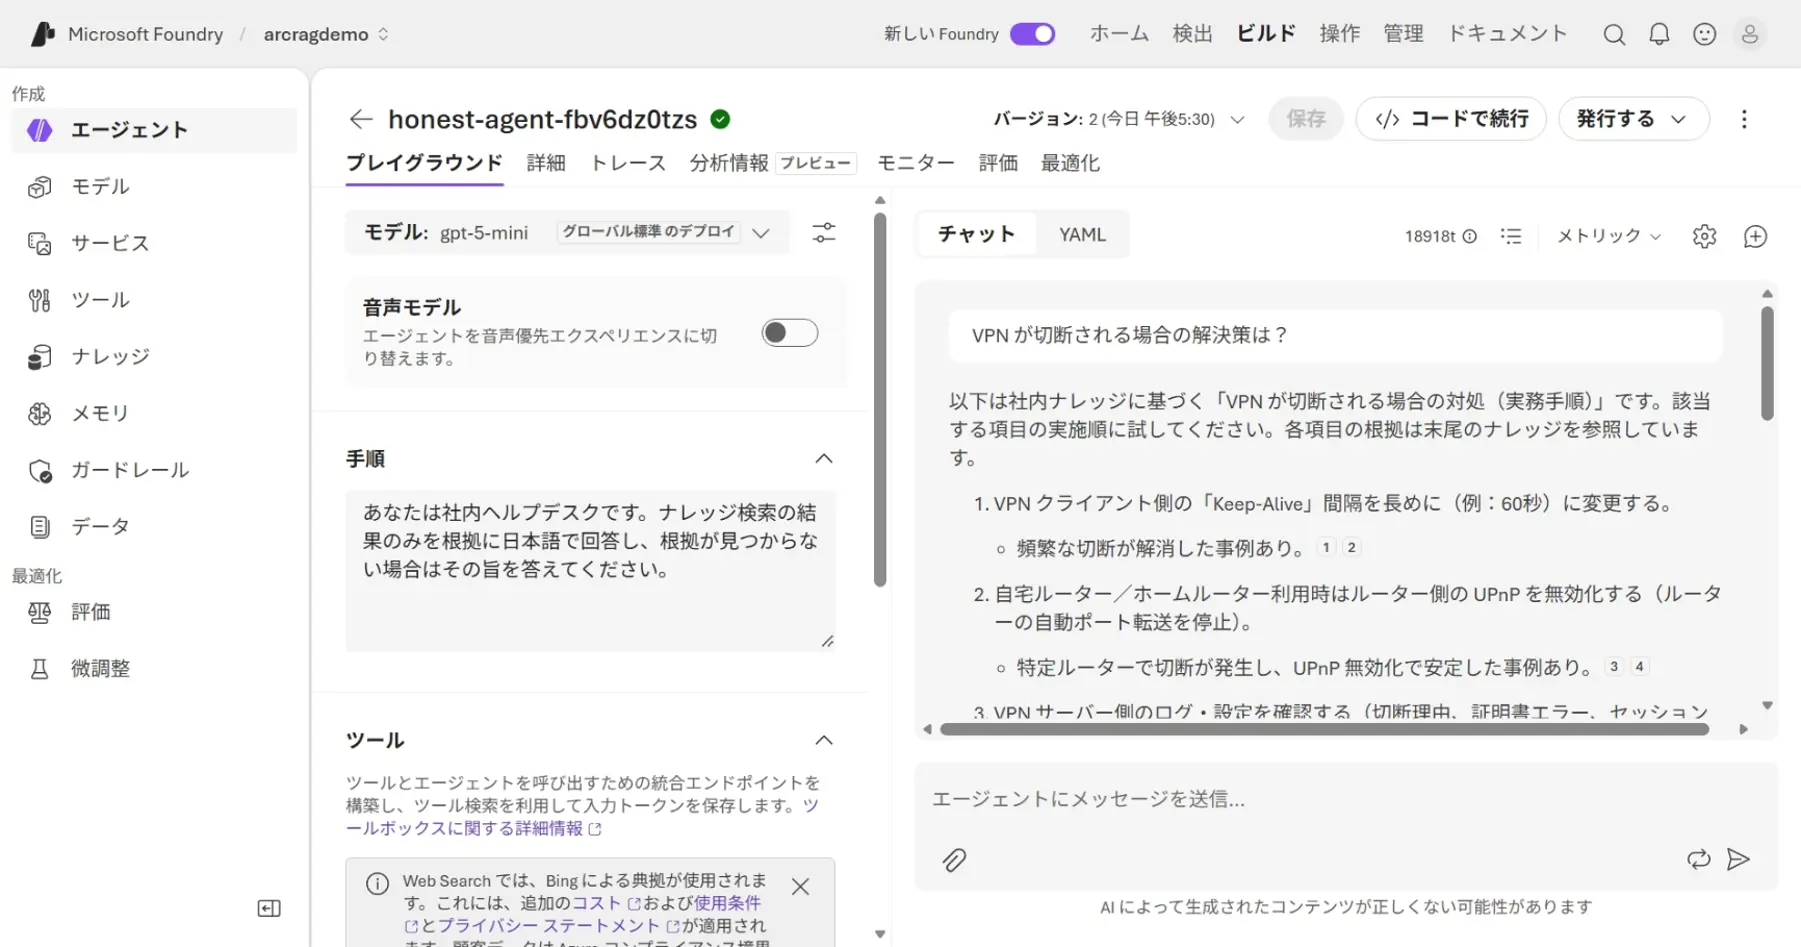Click the chat horizontal scrollbar

coord(1324,729)
